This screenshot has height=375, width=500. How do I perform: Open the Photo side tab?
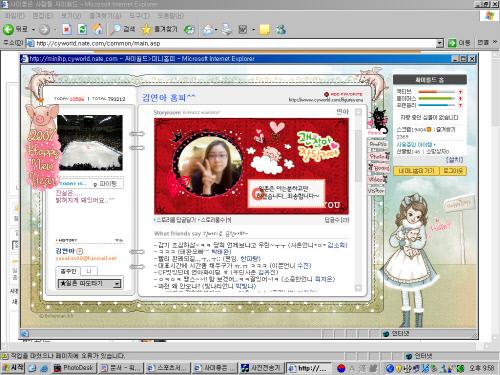(x=378, y=156)
